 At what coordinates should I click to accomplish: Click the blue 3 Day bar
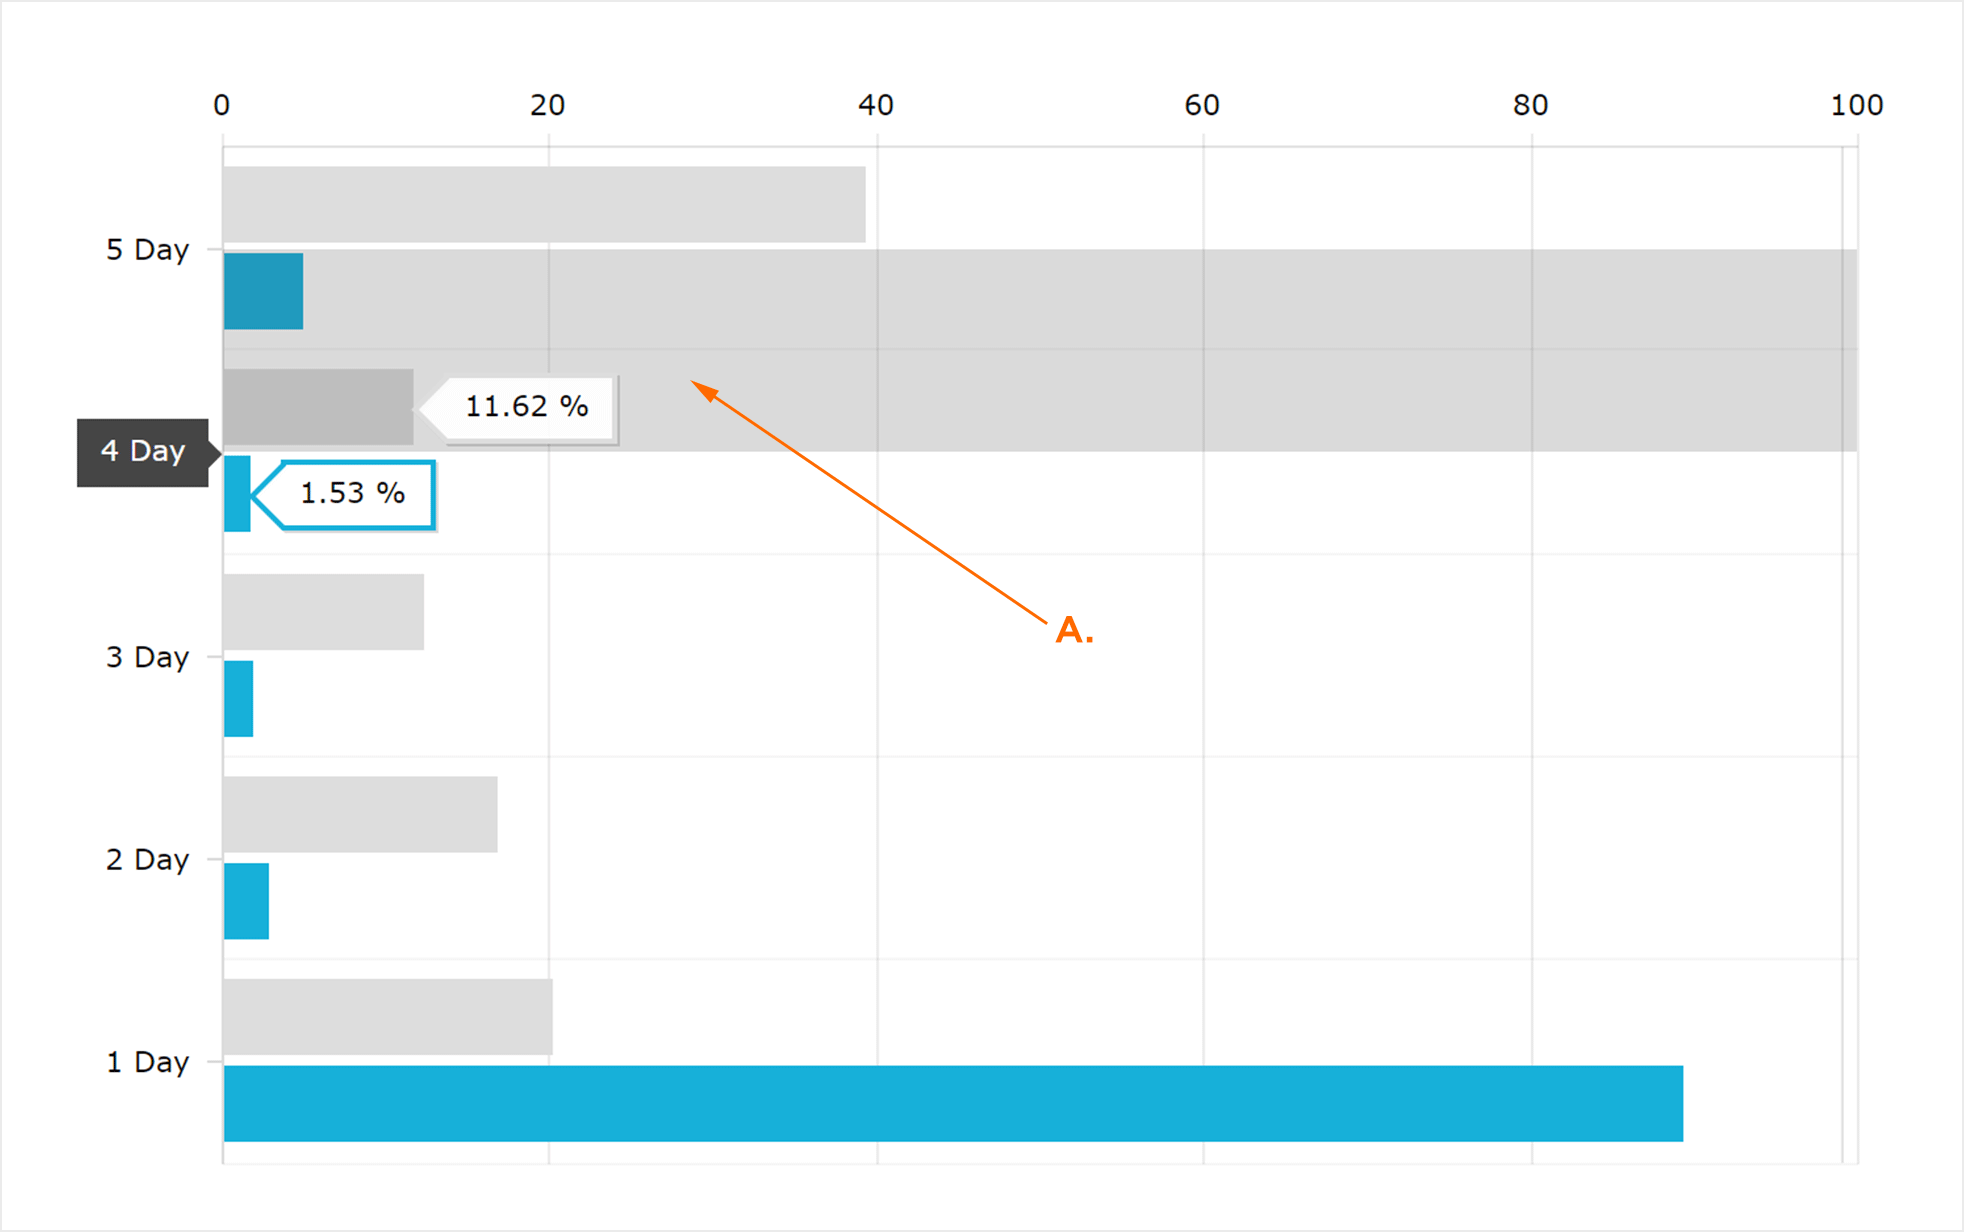(x=238, y=699)
